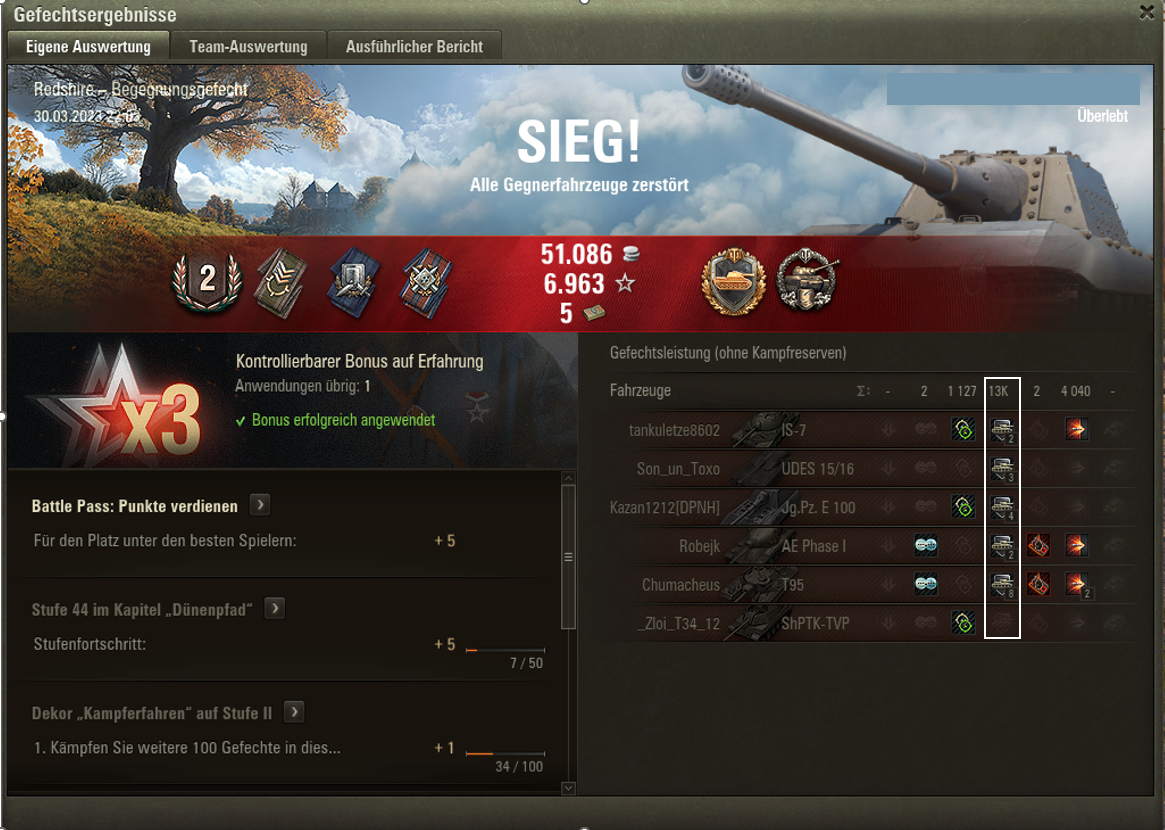This screenshot has height=830, width=1165.
Task: Click the scroll down arrow of mission list
Action: point(568,788)
